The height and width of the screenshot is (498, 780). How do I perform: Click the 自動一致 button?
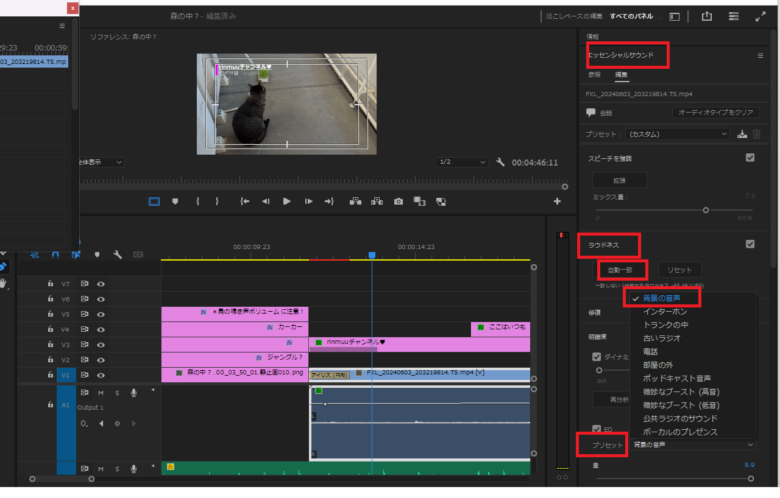[x=622, y=270]
